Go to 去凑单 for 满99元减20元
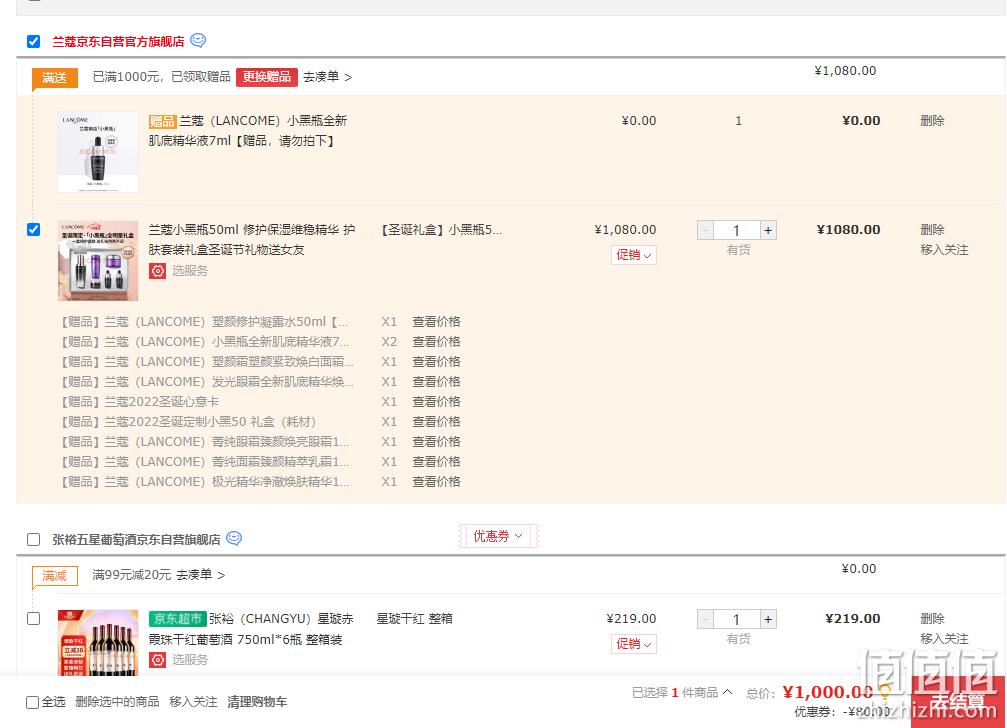This screenshot has width=1007, height=728. click(x=200, y=575)
